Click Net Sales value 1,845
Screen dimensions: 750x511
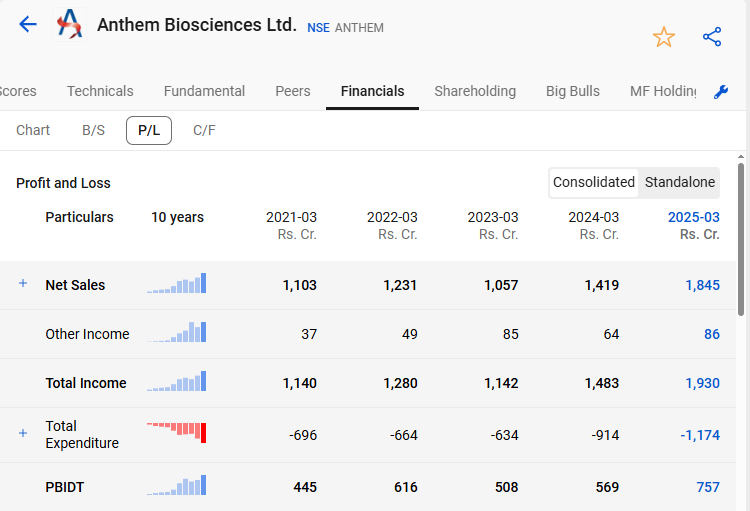(x=702, y=285)
